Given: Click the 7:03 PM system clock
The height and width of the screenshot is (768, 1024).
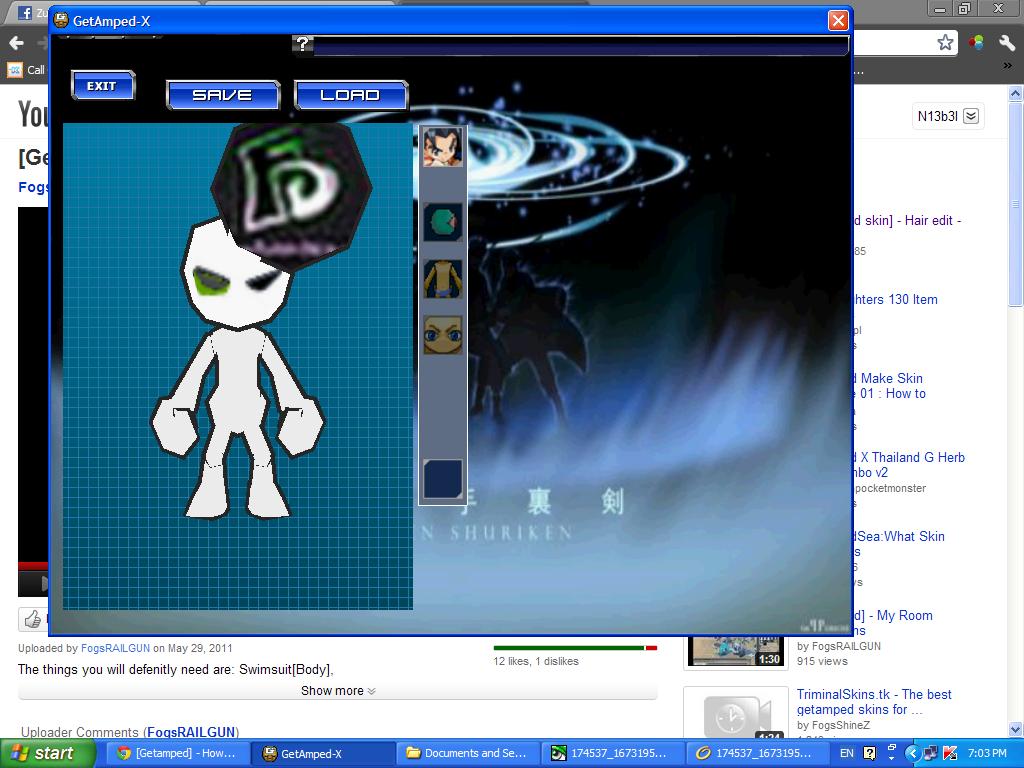Looking at the screenshot, I should 987,754.
